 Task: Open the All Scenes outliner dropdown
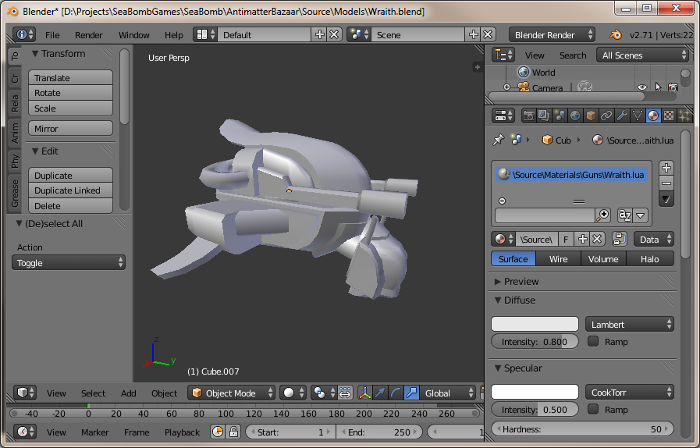point(642,55)
